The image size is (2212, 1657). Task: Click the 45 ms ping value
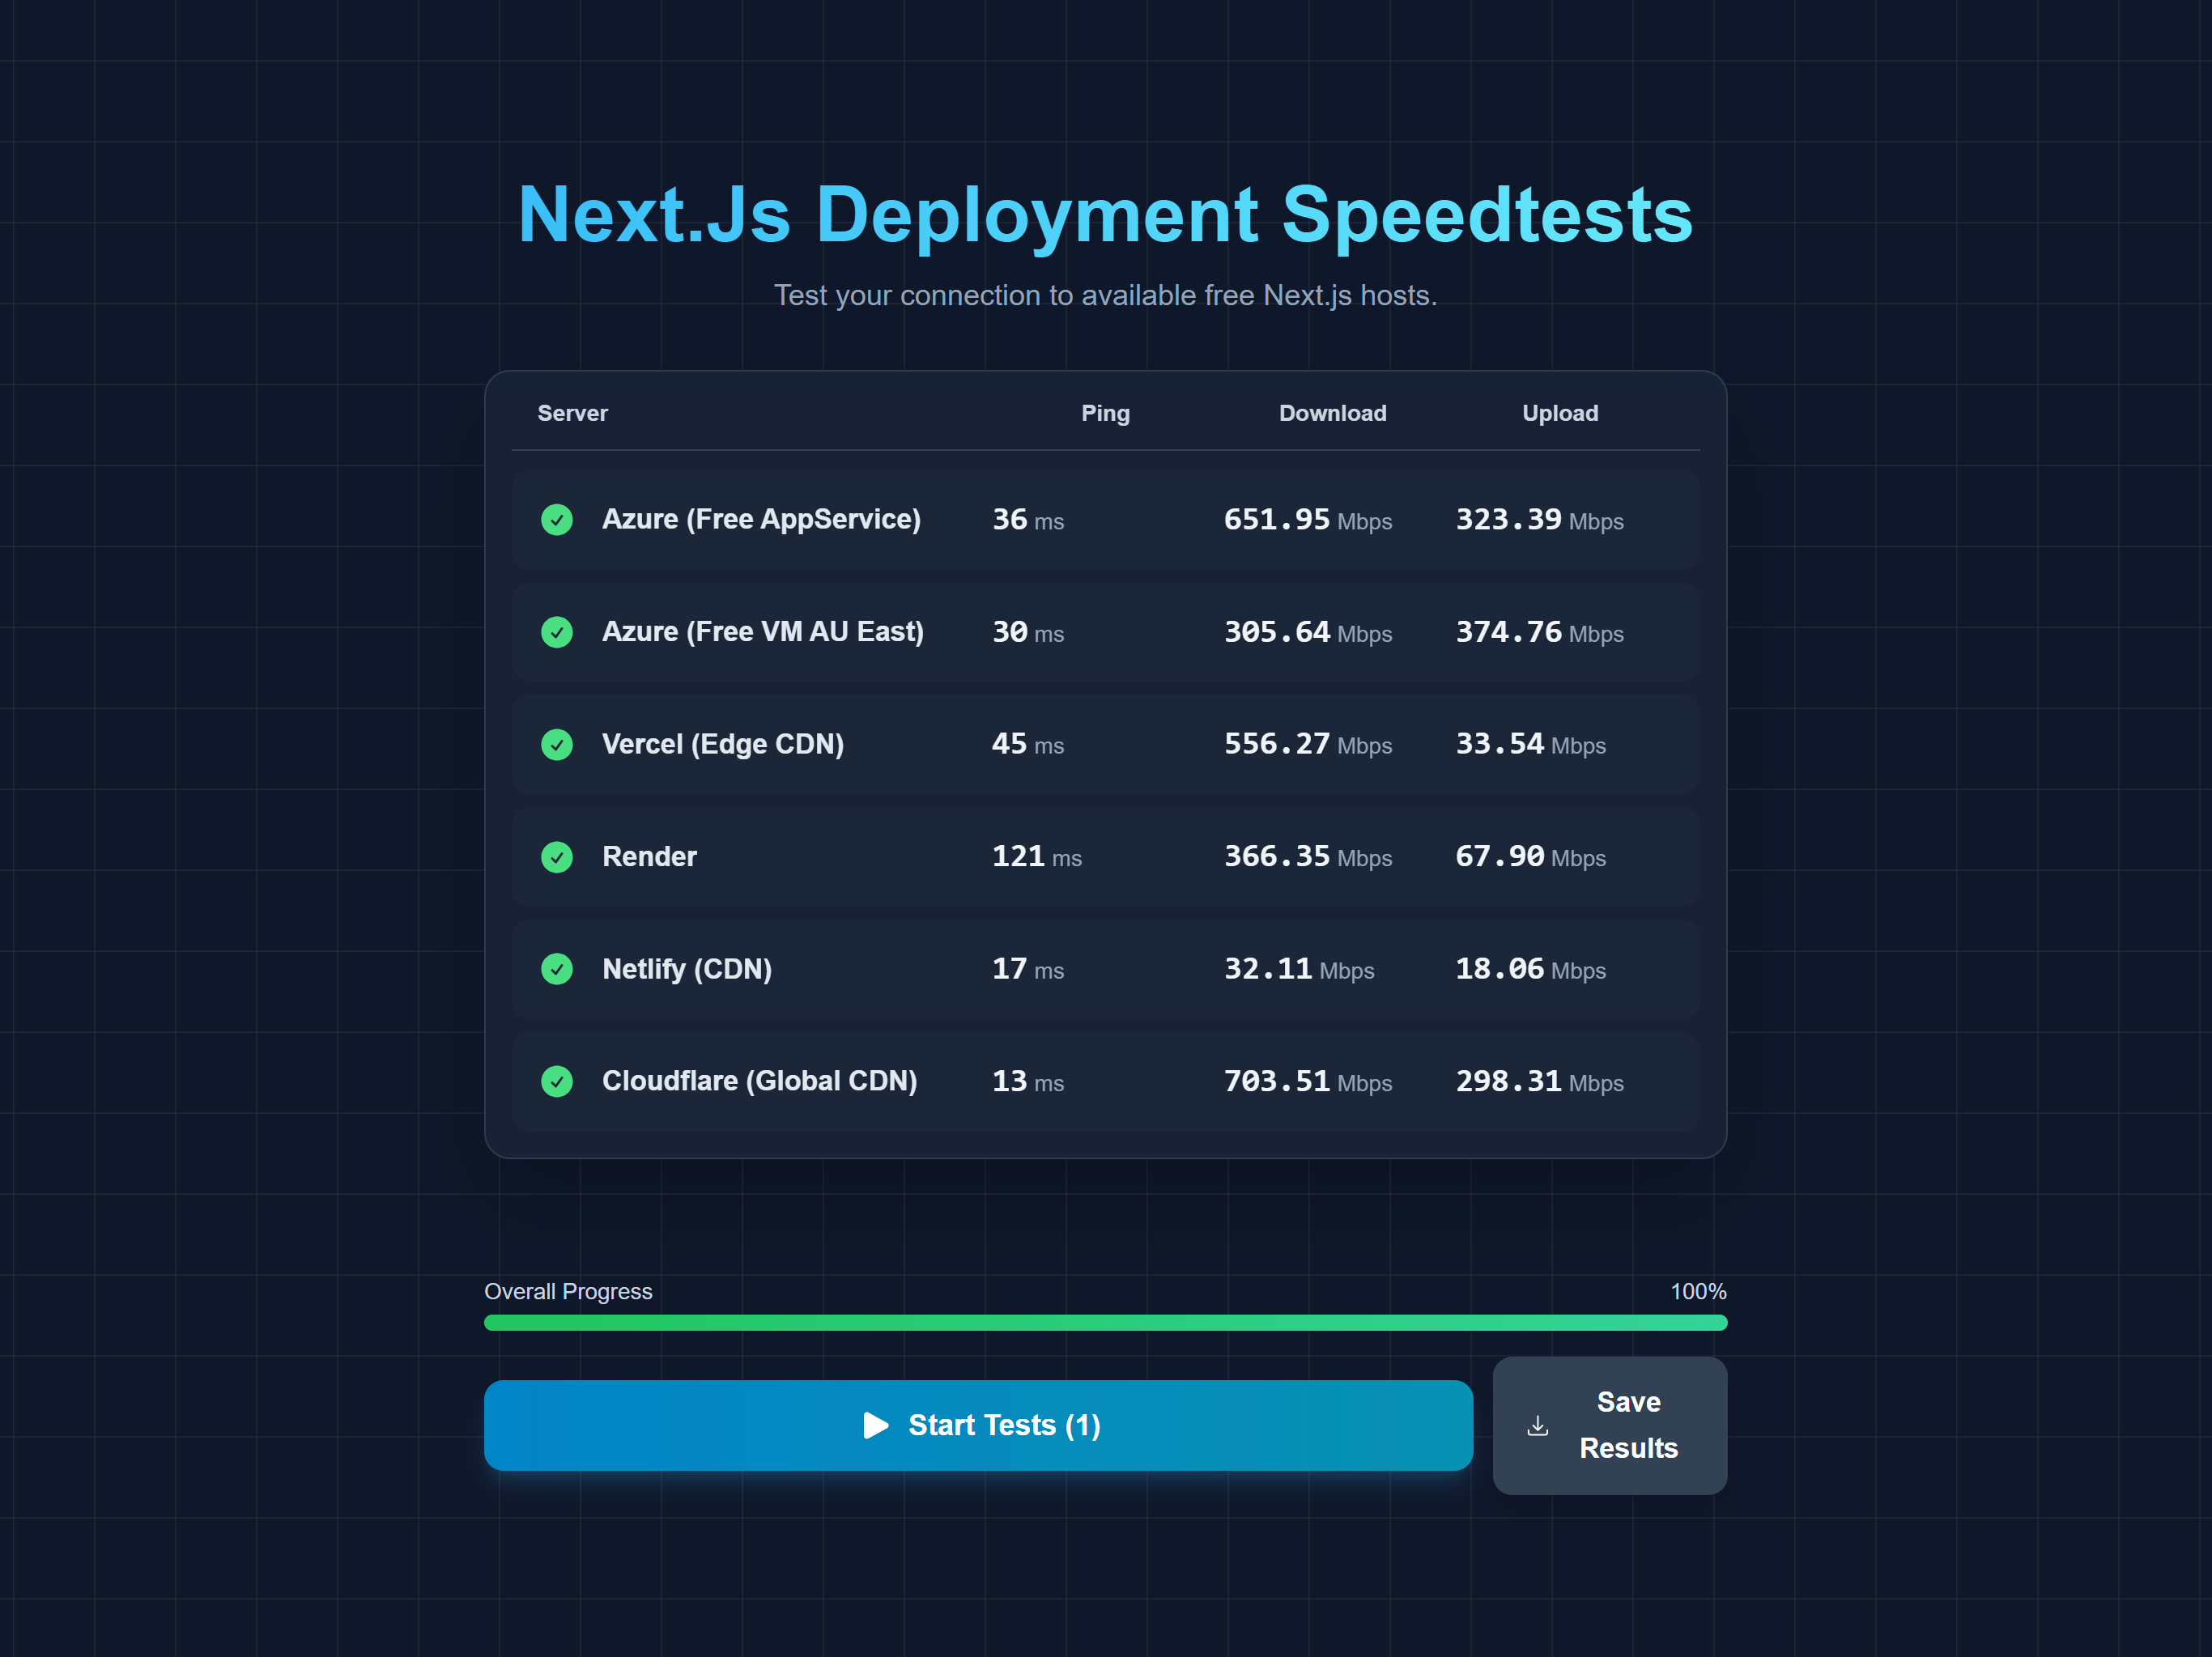(1028, 744)
